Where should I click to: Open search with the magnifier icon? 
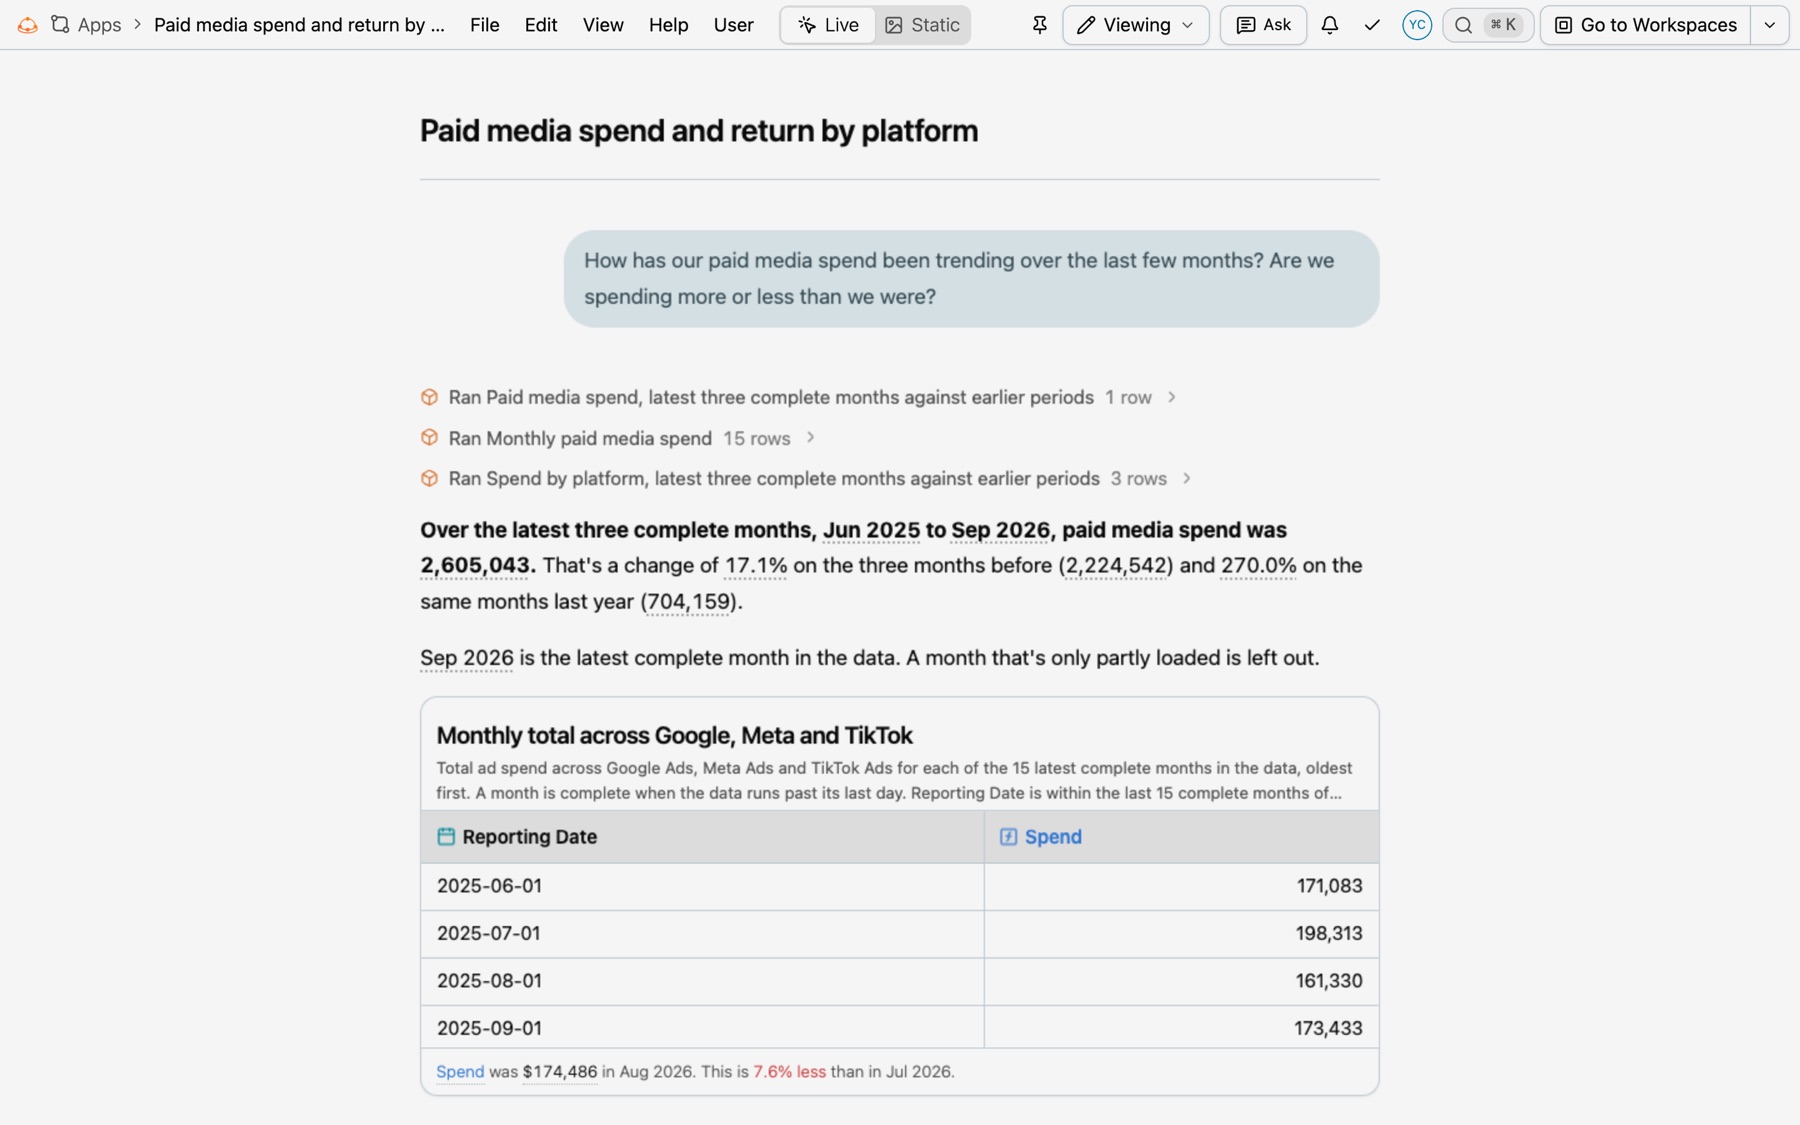1464,25
